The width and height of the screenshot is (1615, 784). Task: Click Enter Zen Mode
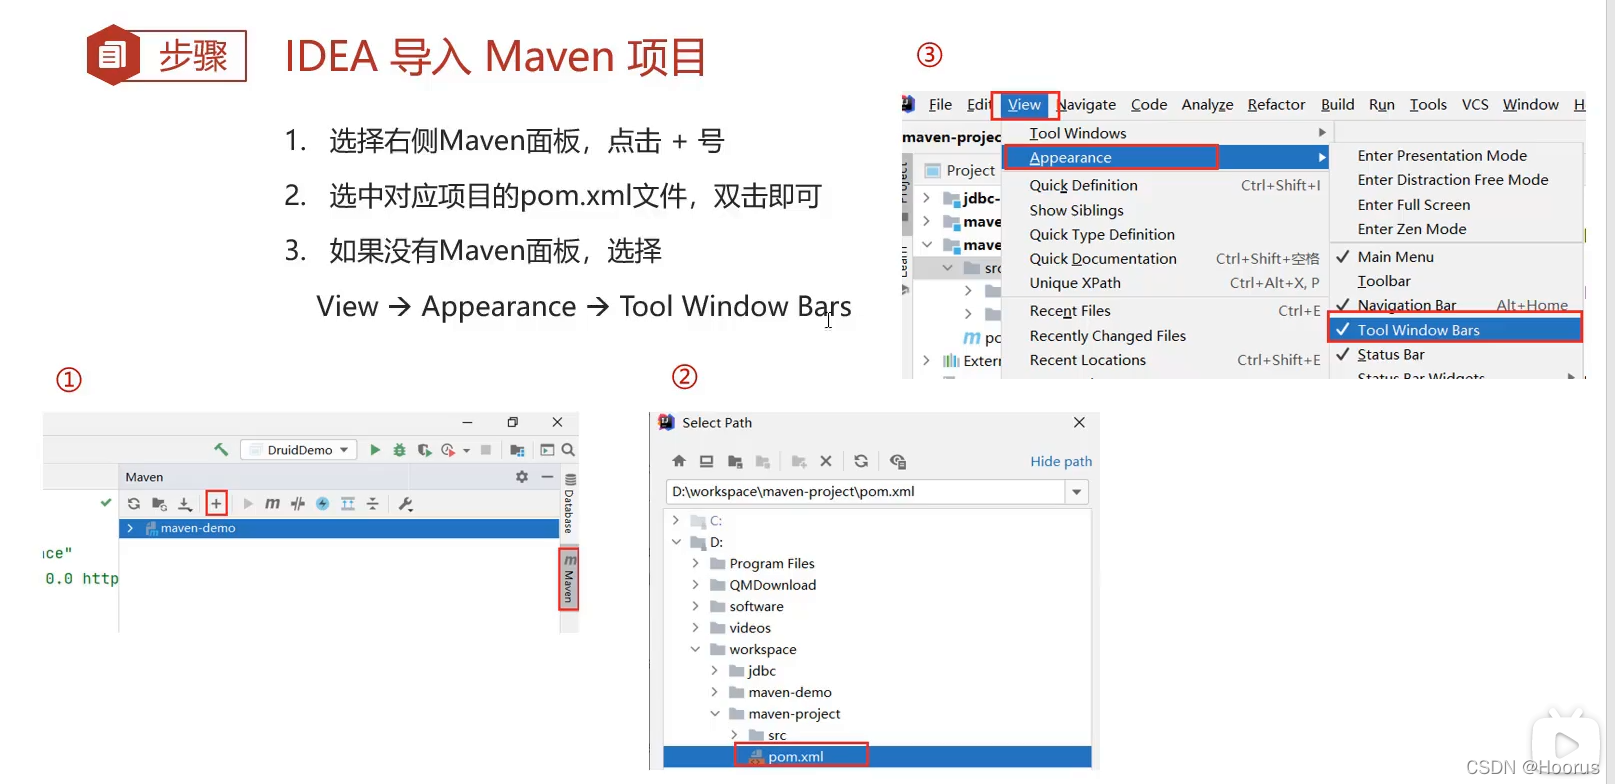click(1412, 229)
